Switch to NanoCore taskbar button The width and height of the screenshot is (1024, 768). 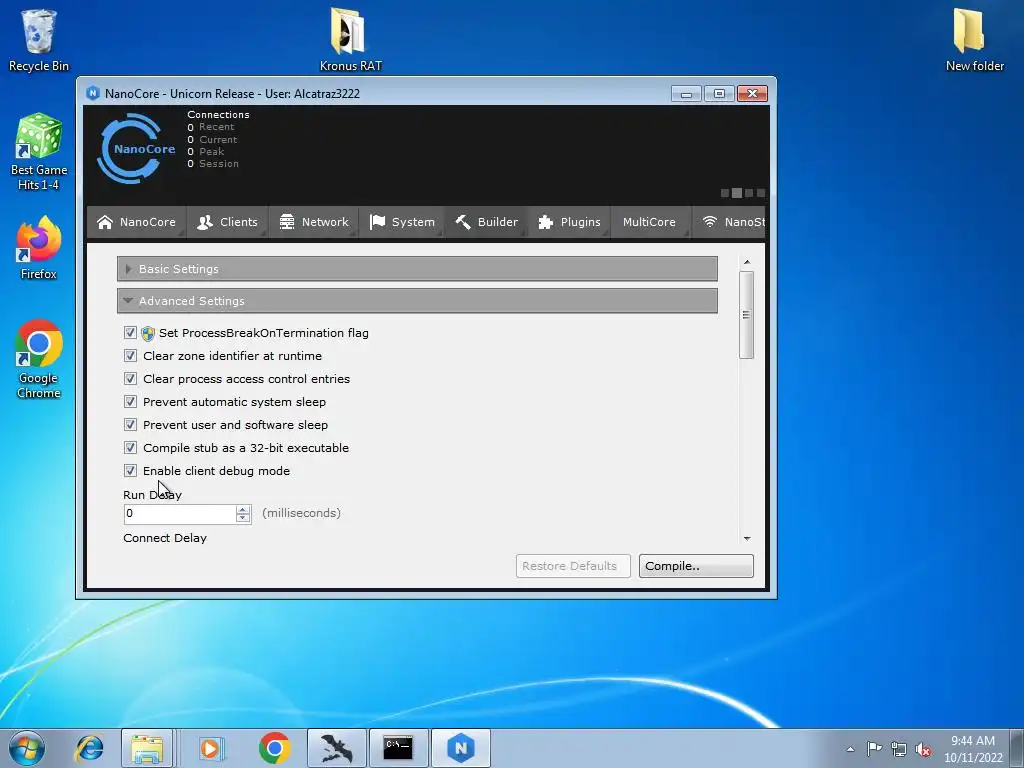click(x=460, y=748)
